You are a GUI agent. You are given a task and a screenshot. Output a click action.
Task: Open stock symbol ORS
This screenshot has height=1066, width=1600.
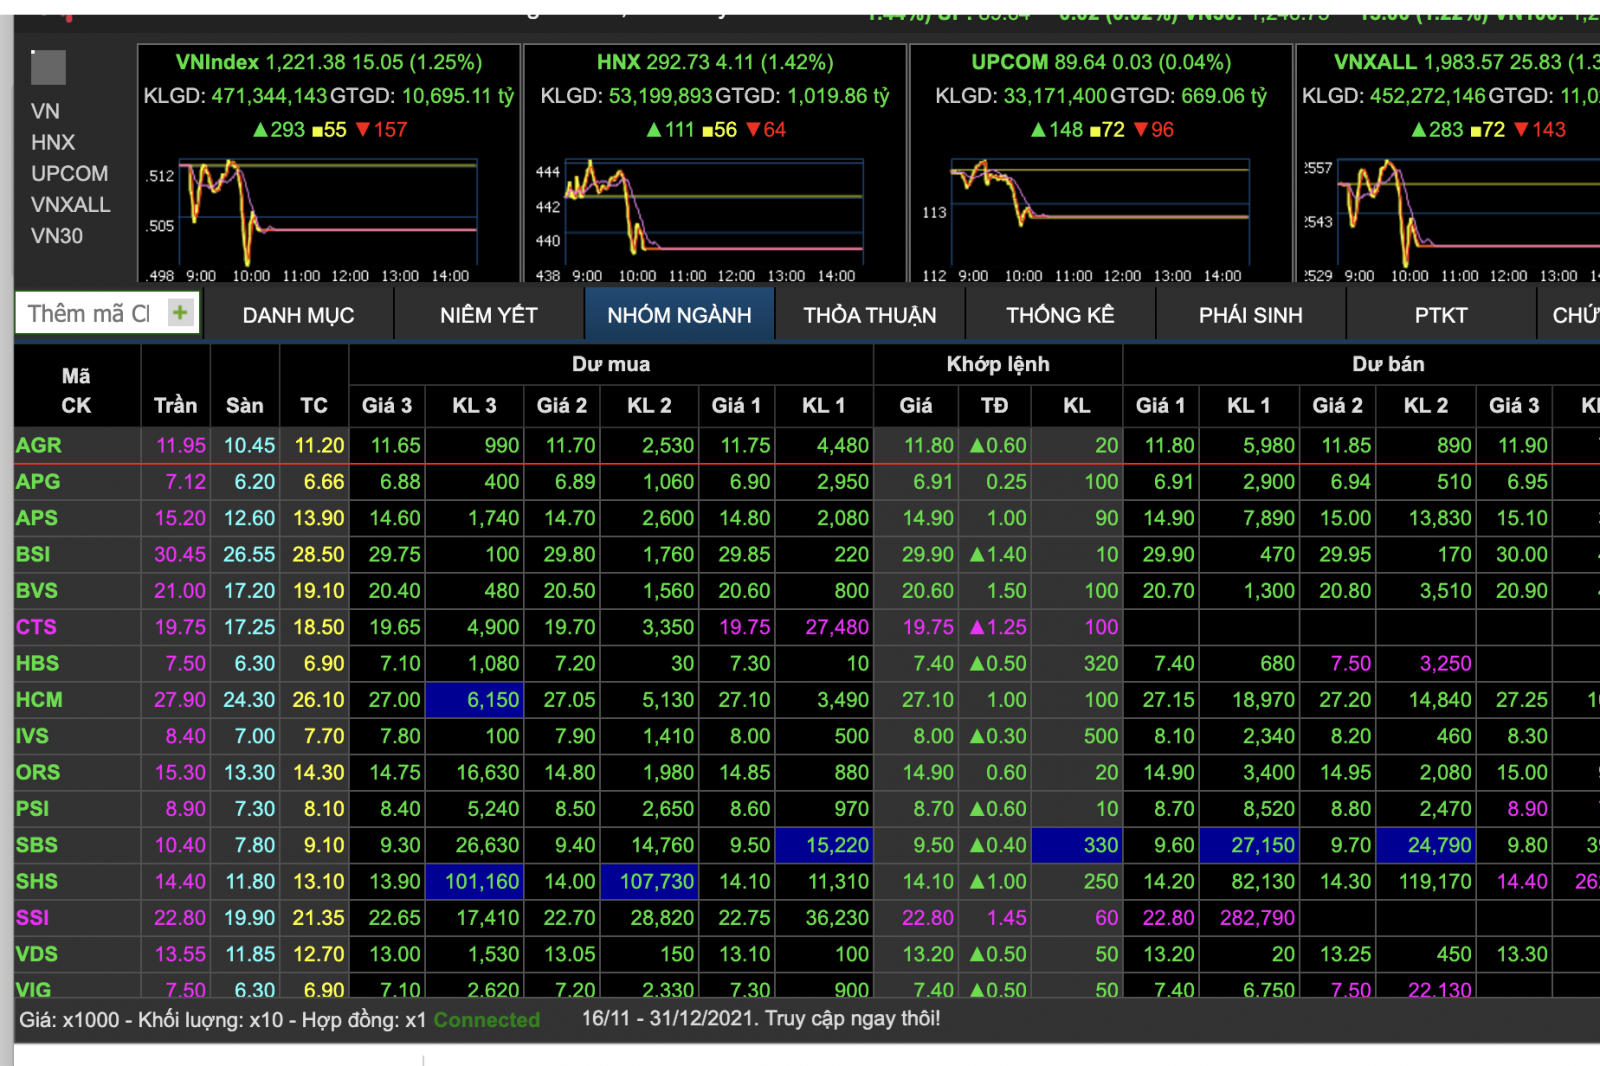pyautogui.click(x=38, y=772)
